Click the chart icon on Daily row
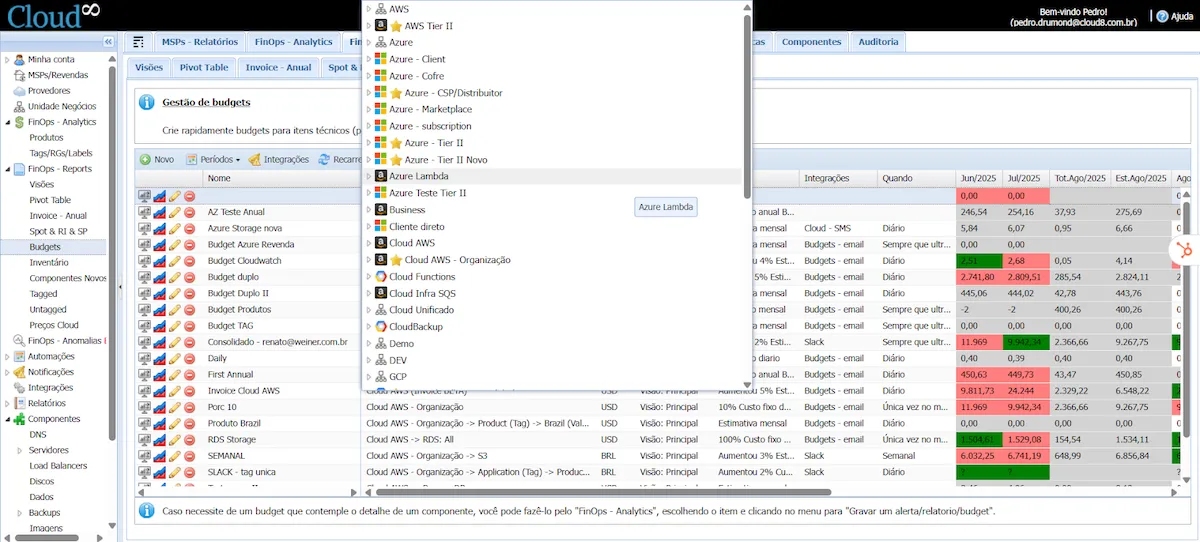 pos(160,358)
